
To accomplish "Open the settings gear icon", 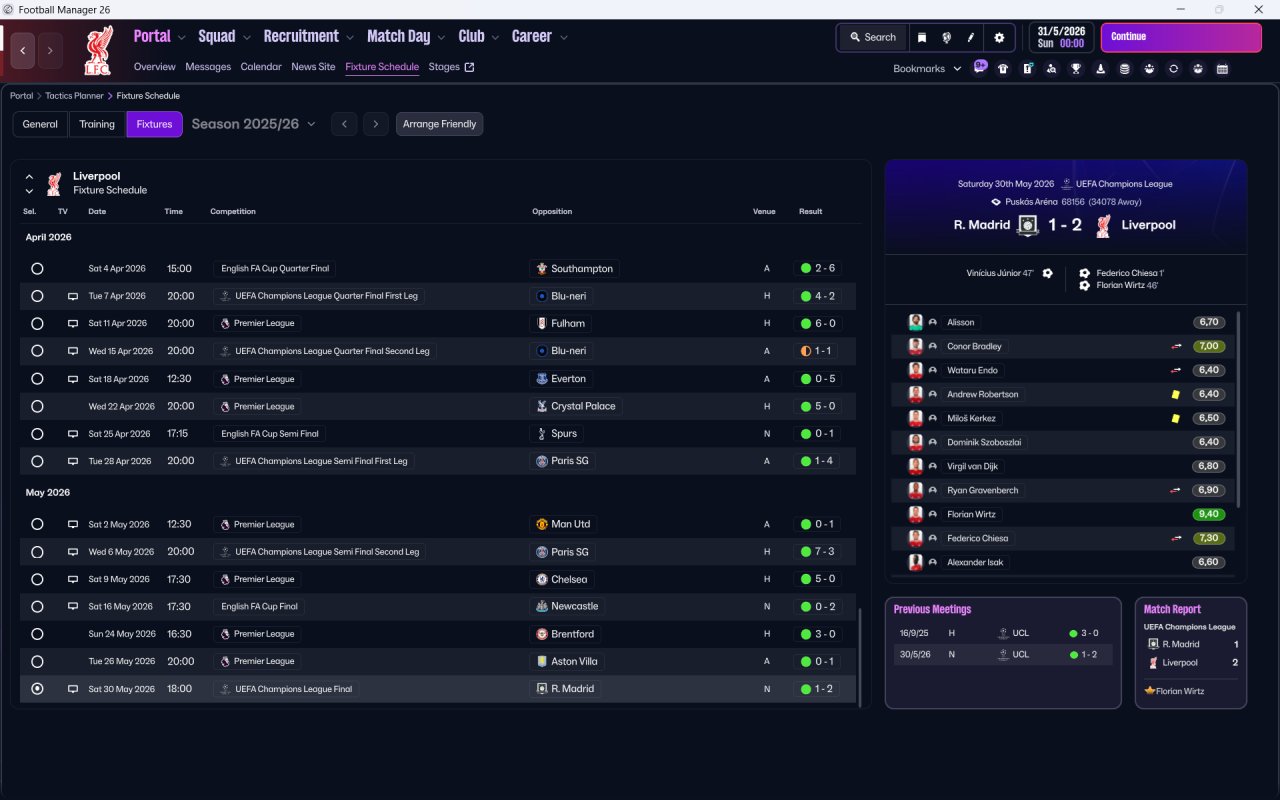I will click(x=999, y=37).
